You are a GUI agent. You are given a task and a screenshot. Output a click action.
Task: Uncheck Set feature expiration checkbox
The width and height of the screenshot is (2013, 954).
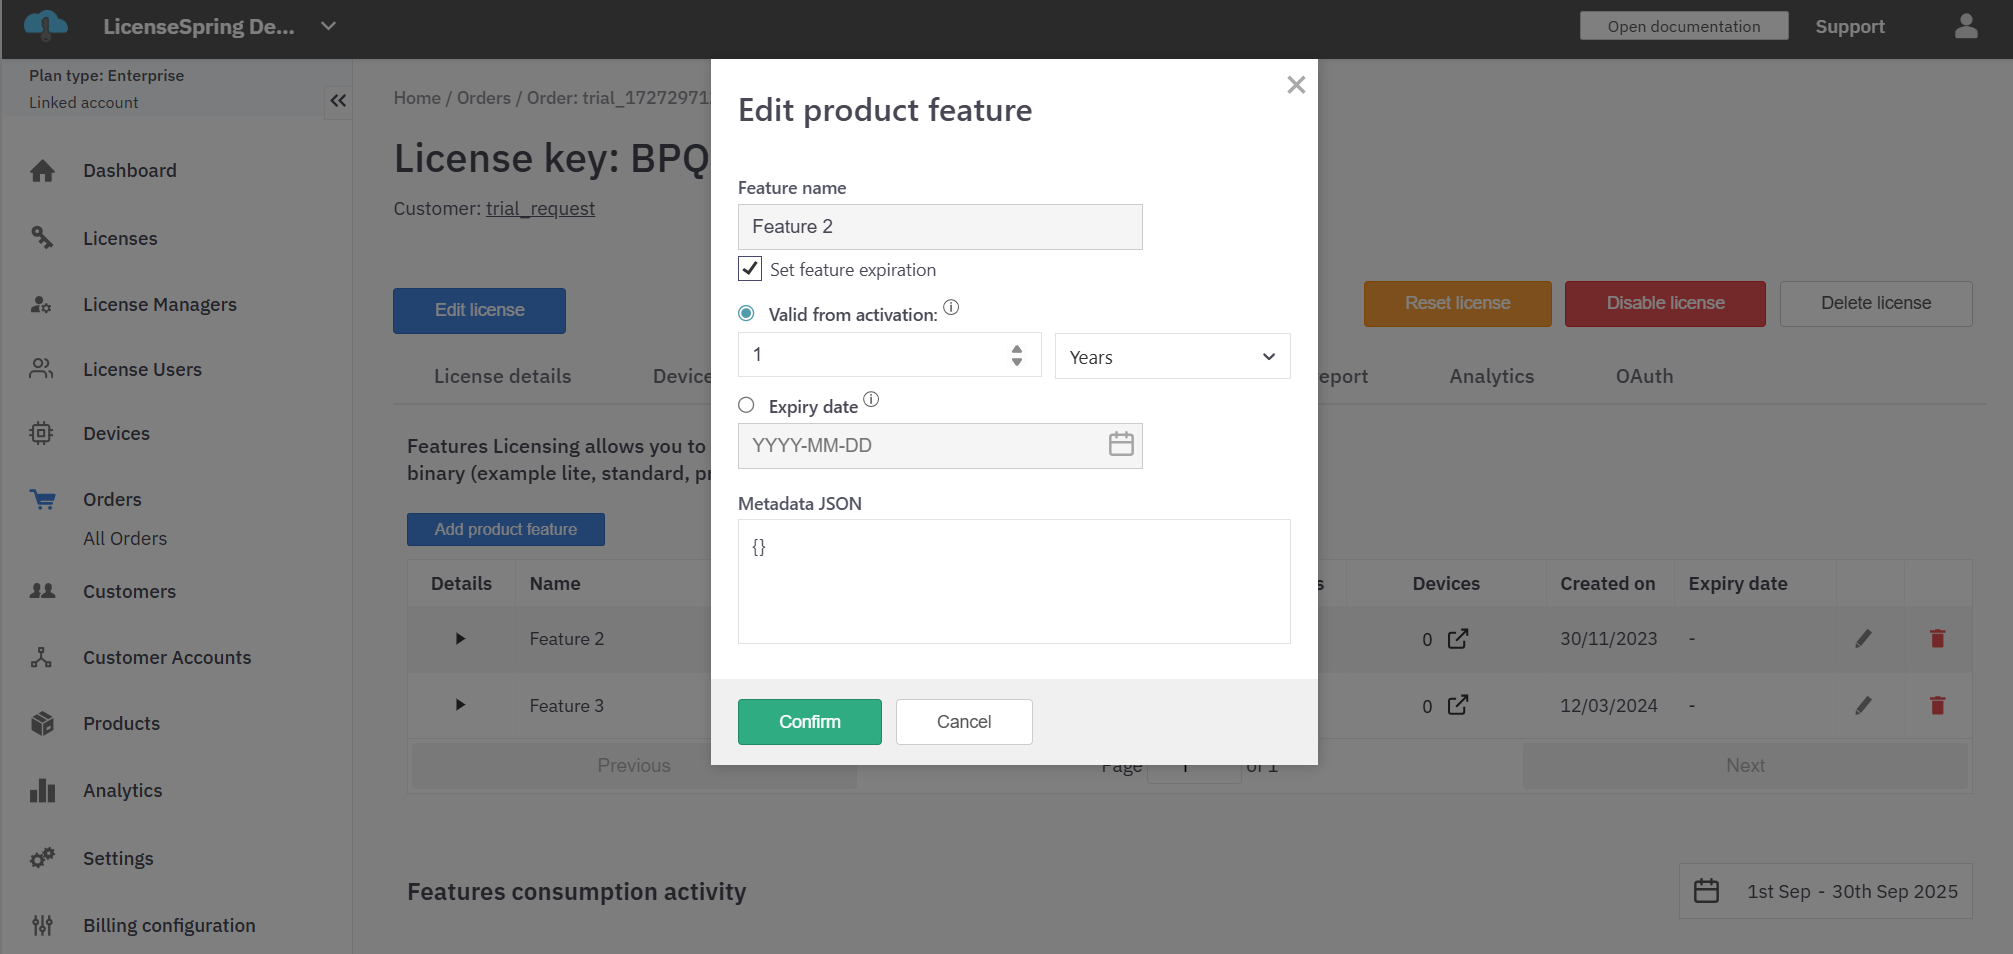(750, 269)
